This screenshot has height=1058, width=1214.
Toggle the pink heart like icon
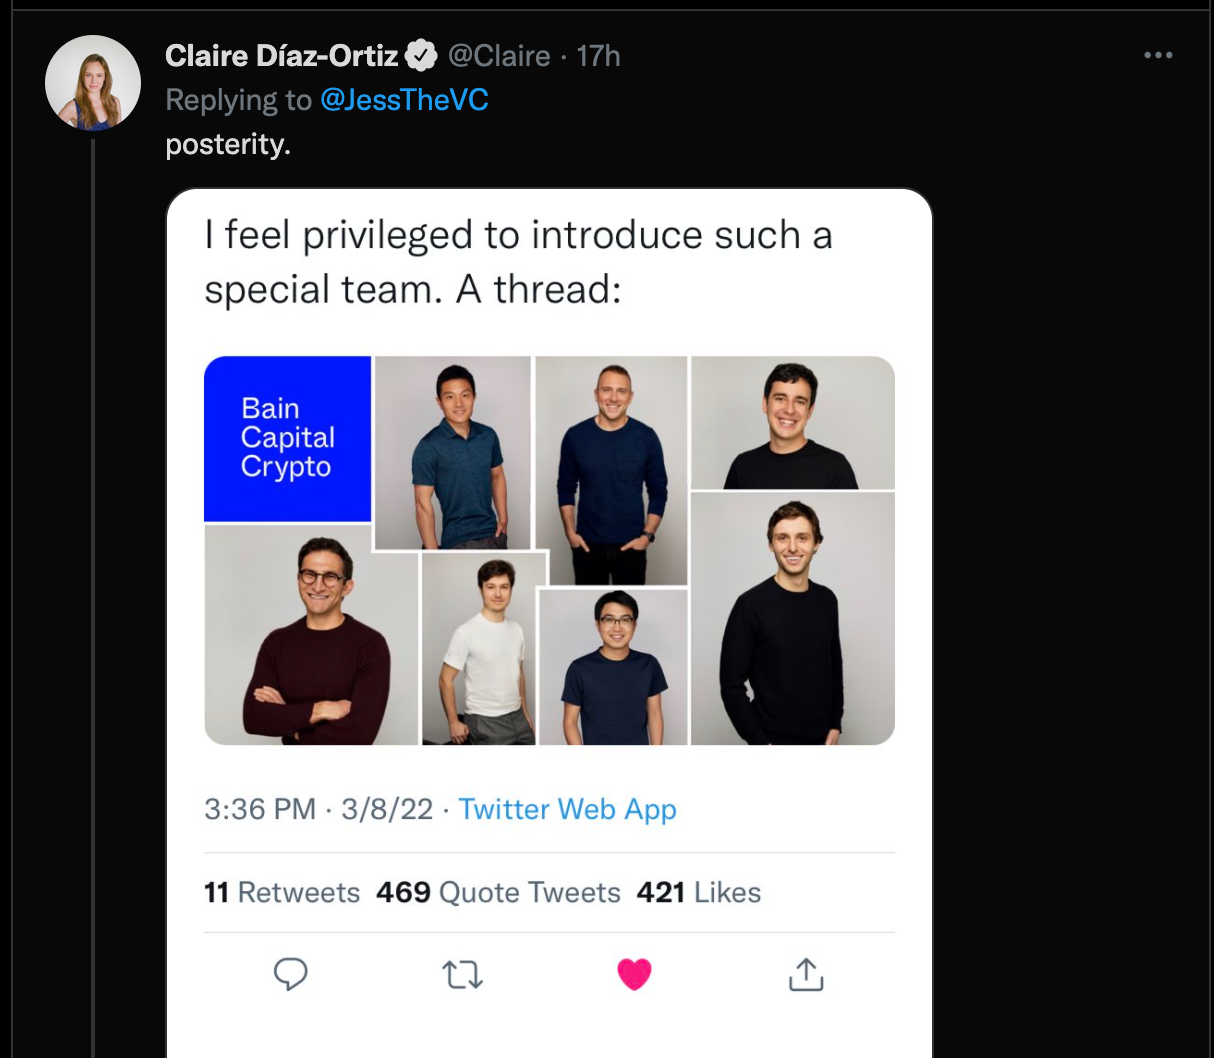pyautogui.click(x=634, y=973)
